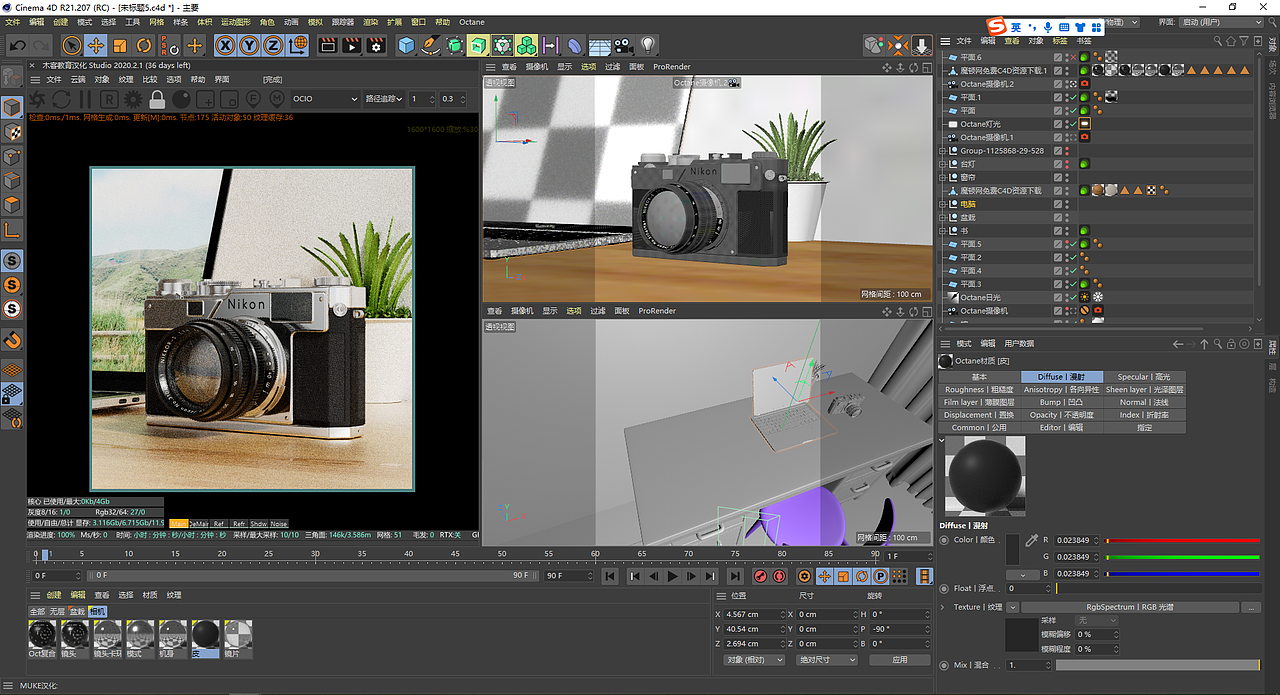Adjust the red R color slider

1181,540
